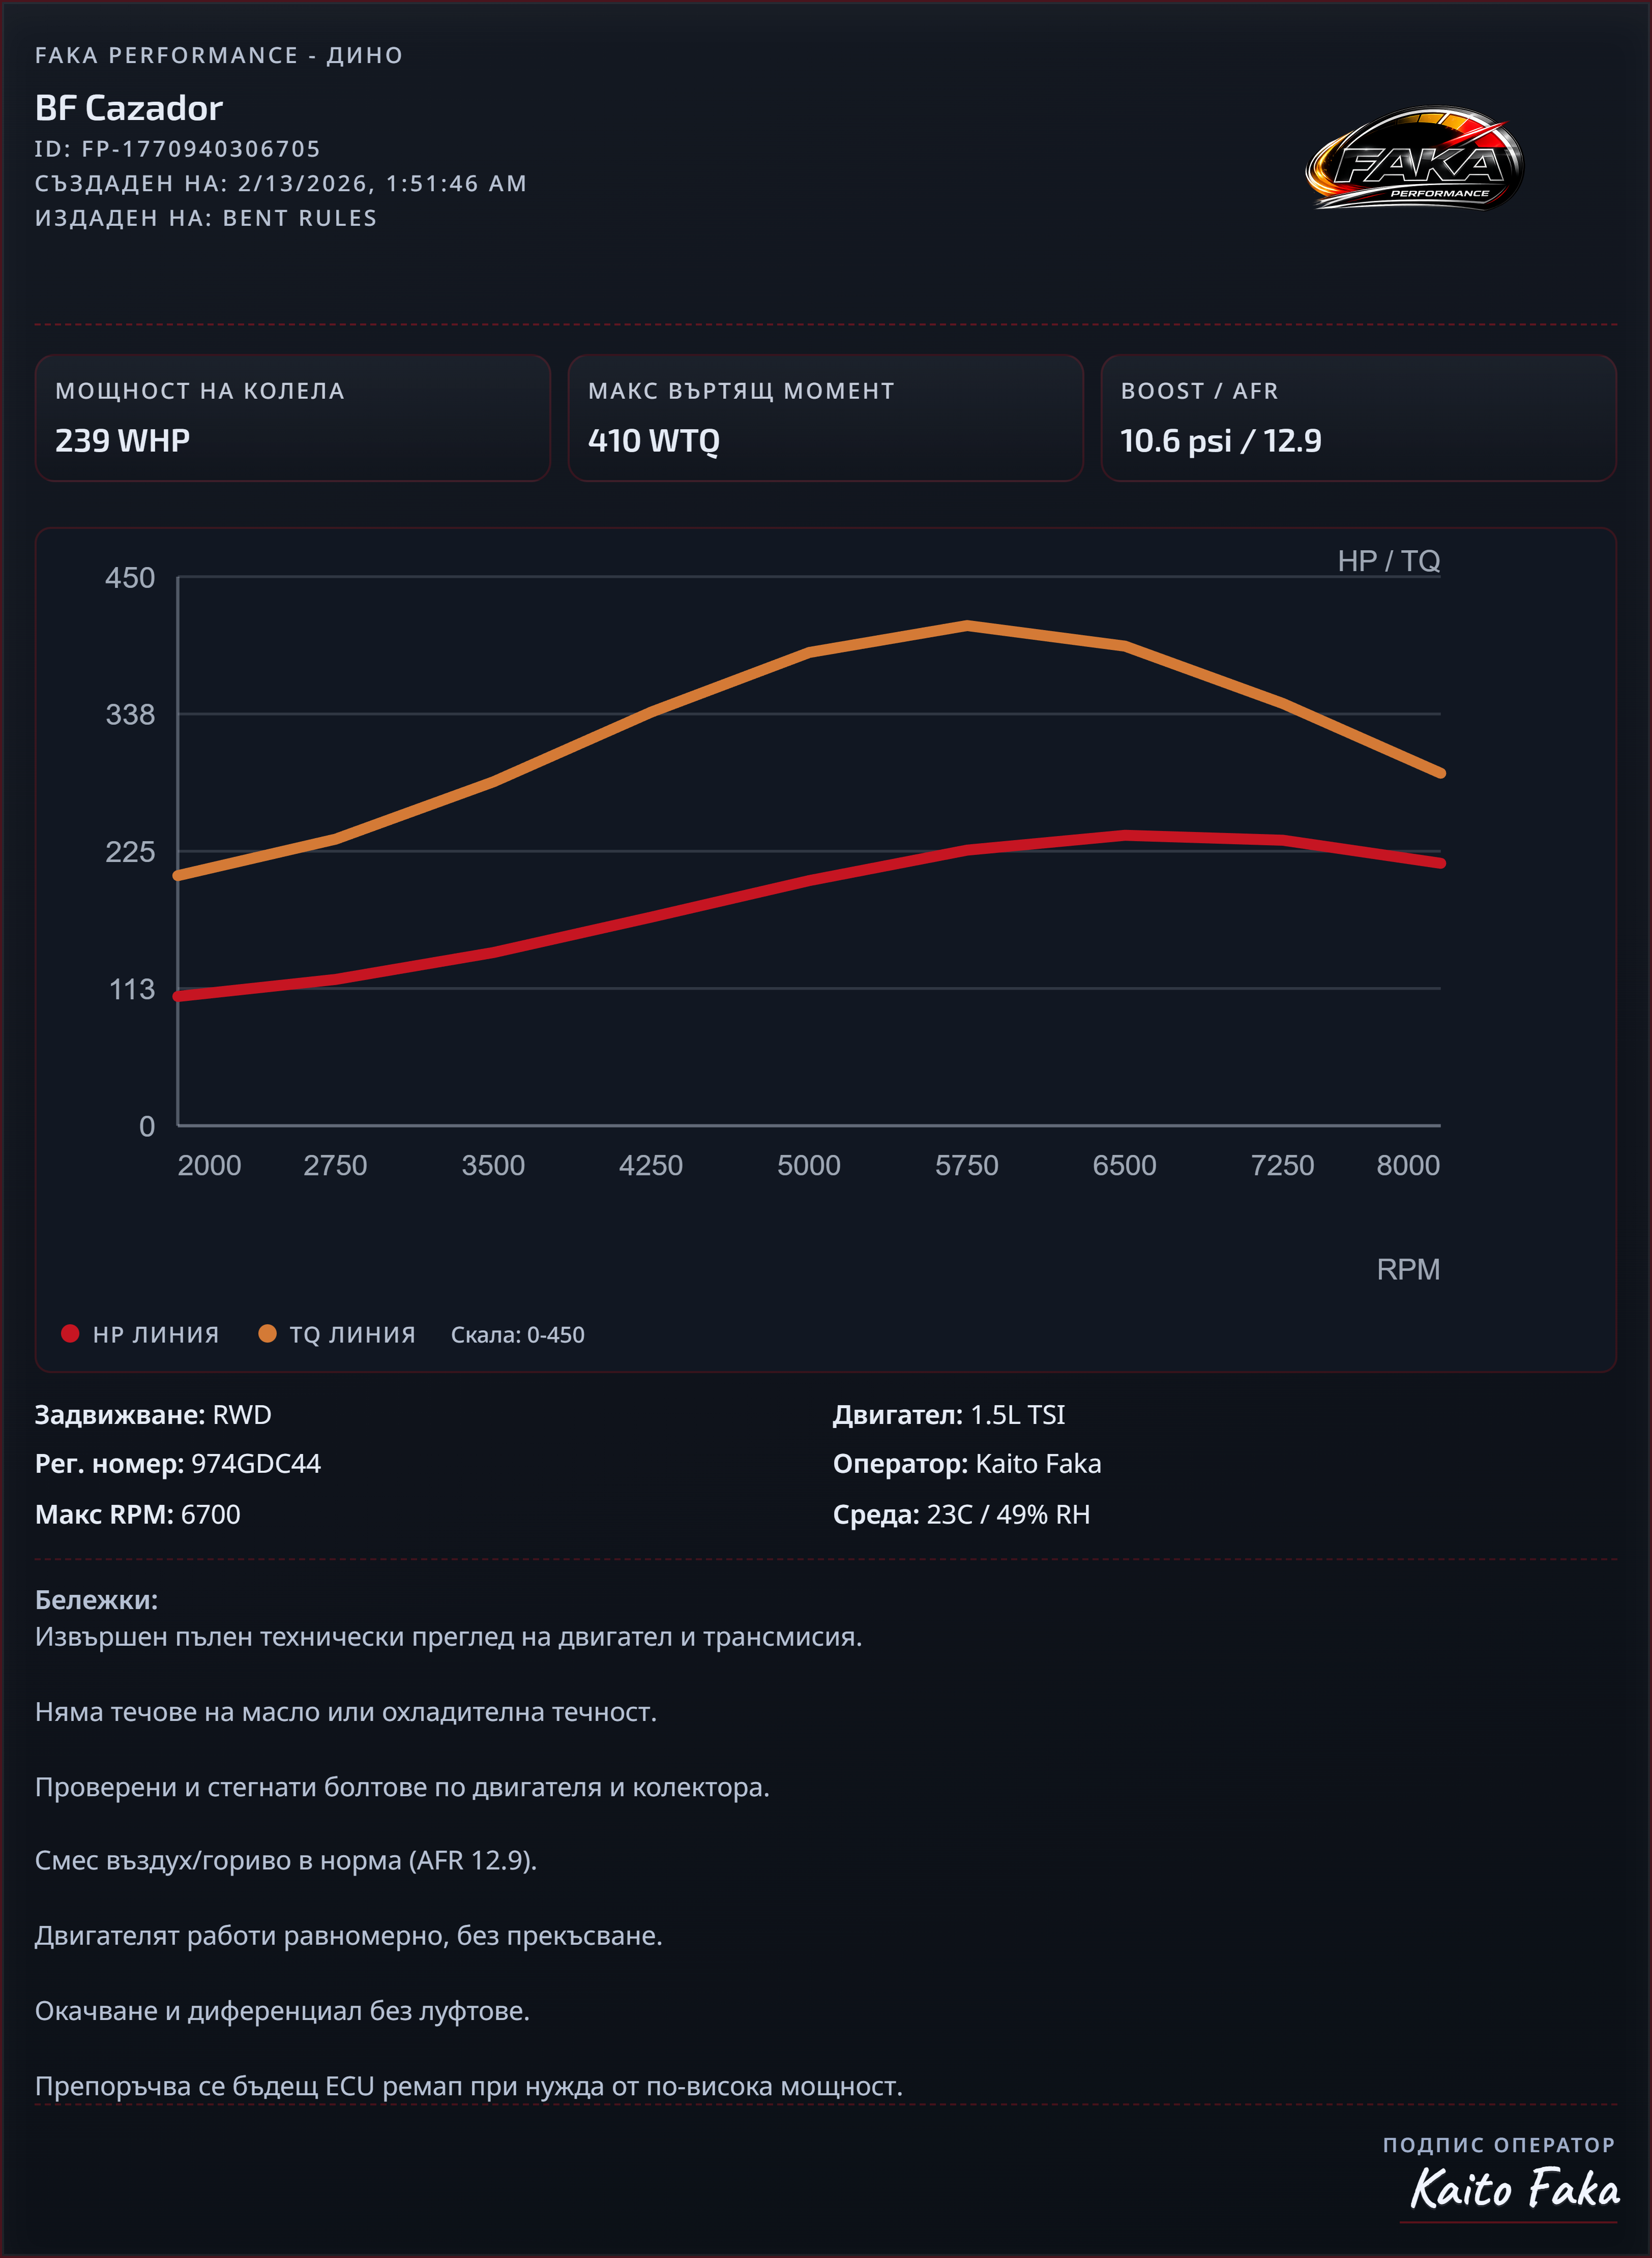Click the 239 WHP wheel power card

click(292, 418)
